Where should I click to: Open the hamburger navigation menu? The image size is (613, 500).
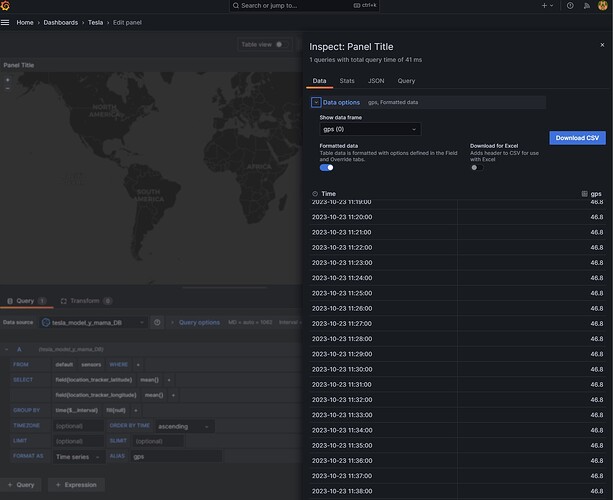pos(6,22)
